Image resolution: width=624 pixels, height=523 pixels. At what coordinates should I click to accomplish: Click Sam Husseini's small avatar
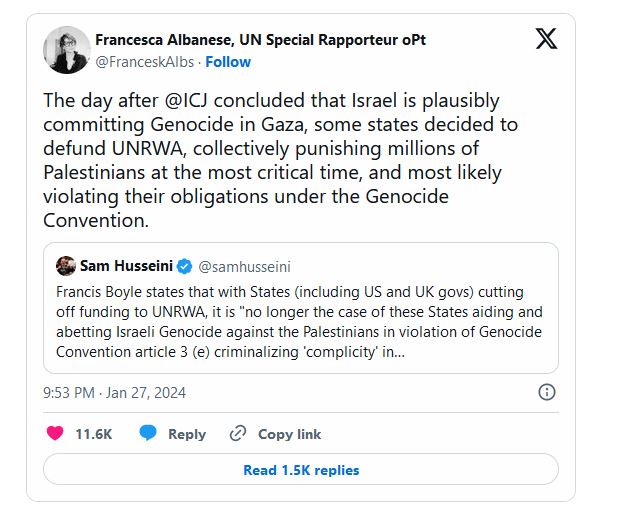click(x=66, y=266)
